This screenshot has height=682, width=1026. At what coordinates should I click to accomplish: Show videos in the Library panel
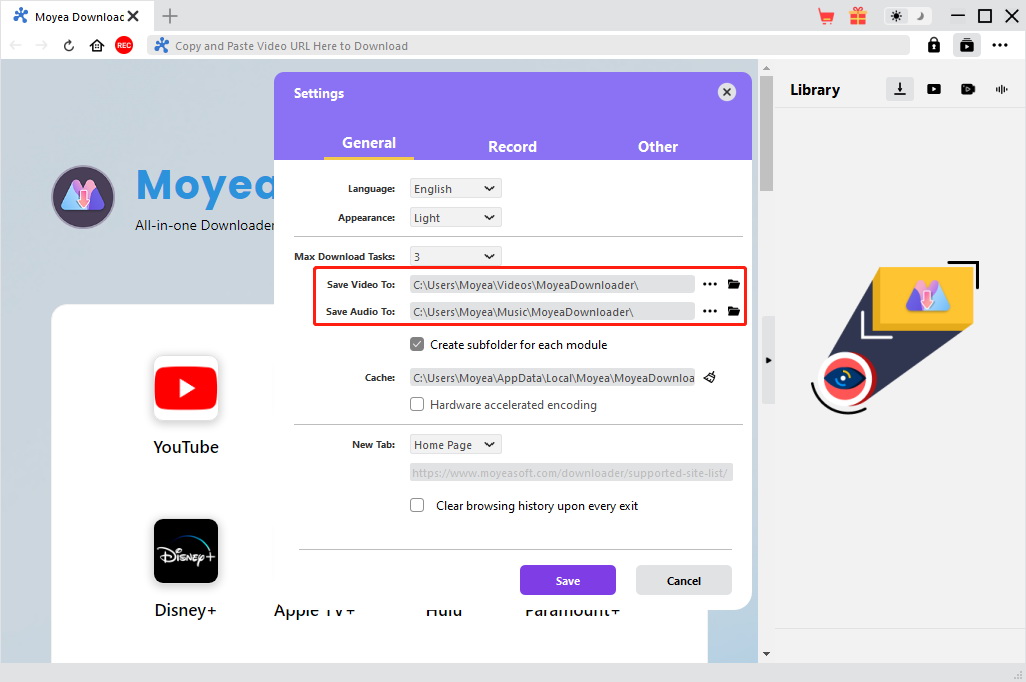click(x=934, y=89)
